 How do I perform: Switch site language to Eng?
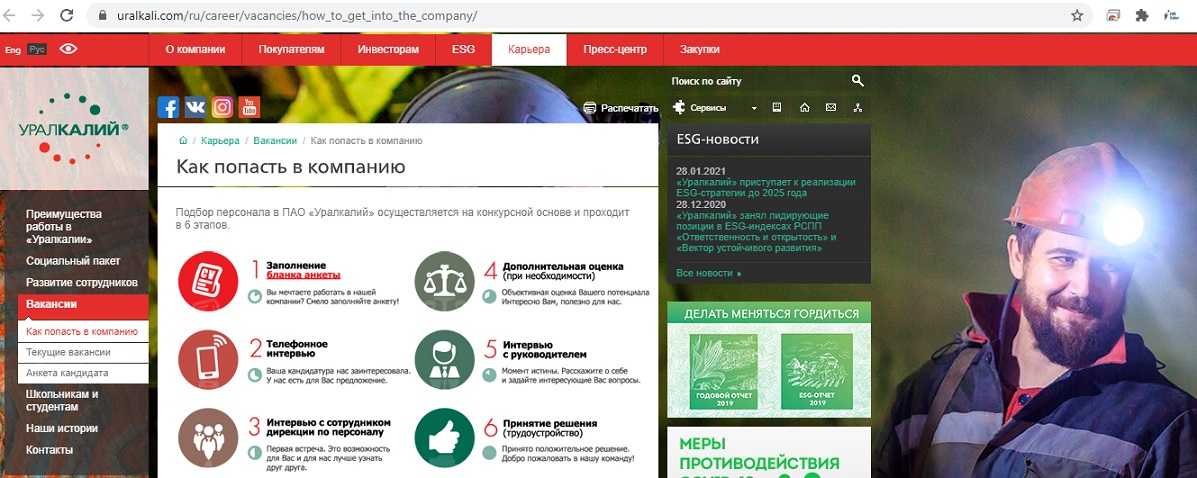pos(13,50)
